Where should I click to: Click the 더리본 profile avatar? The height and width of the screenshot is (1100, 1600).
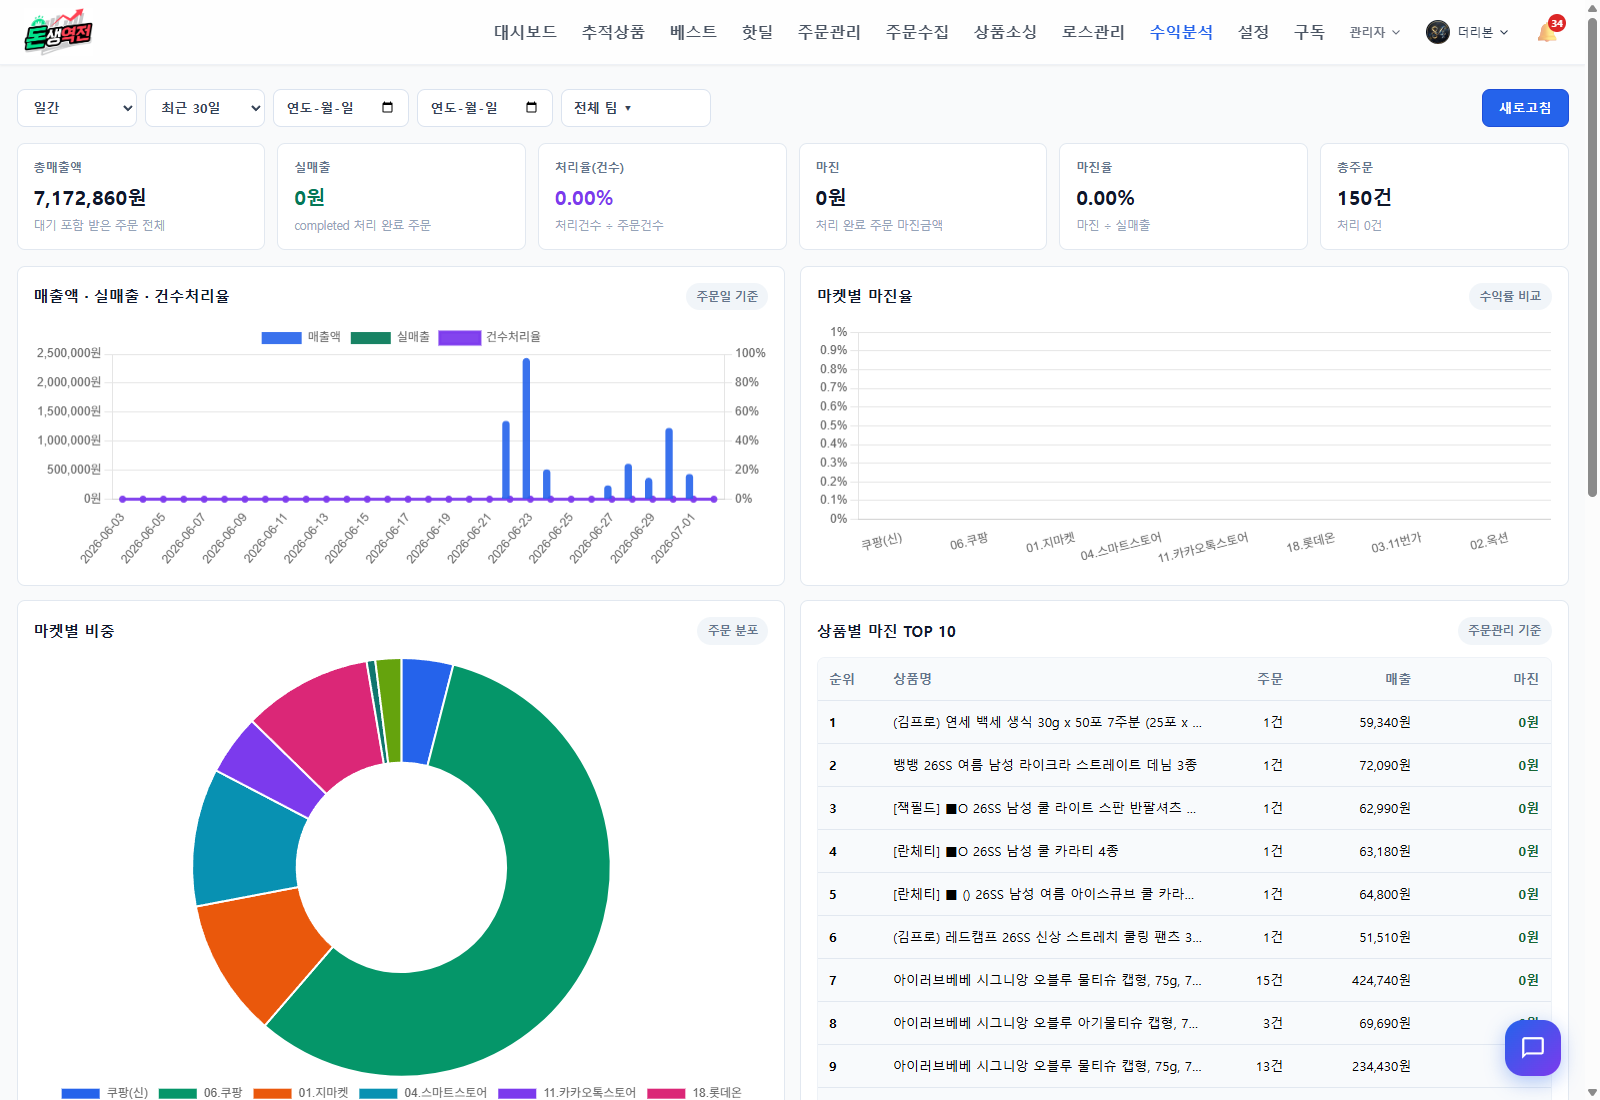[1437, 32]
